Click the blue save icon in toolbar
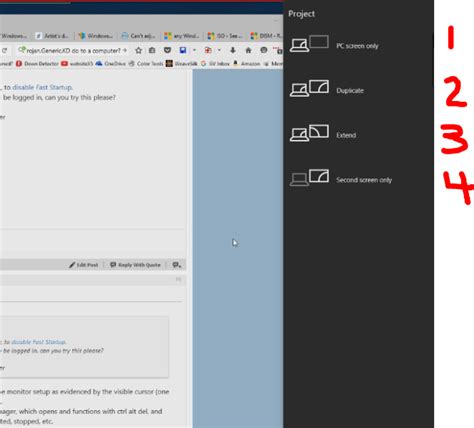 pyautogui.click(x=183, y=50)
